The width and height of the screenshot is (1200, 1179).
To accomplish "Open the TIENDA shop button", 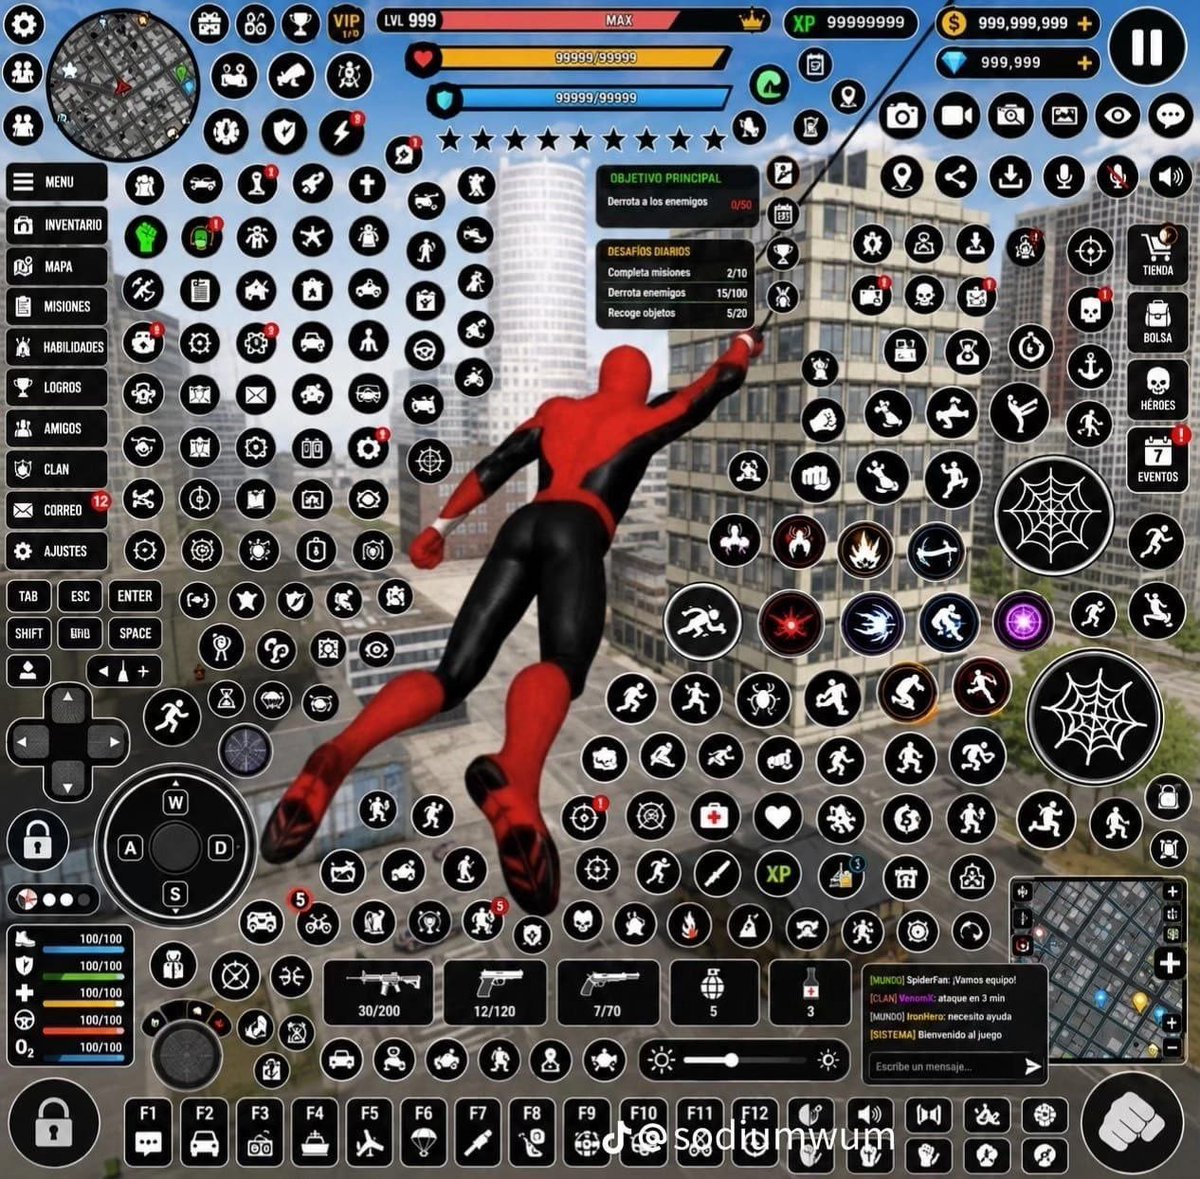I will (x=1157, y=253).
